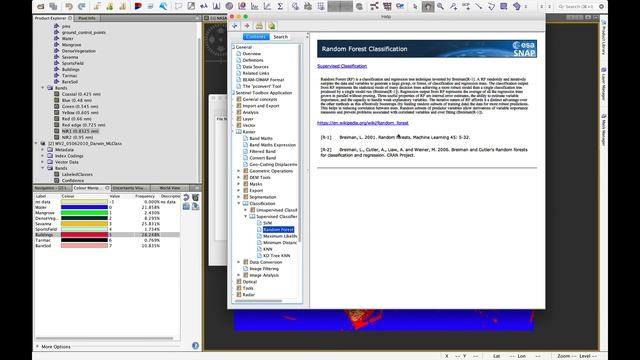Select the Tarmac row in colour table
The height and width of the screenshot is (360, 640).
(x=107, y=240)
